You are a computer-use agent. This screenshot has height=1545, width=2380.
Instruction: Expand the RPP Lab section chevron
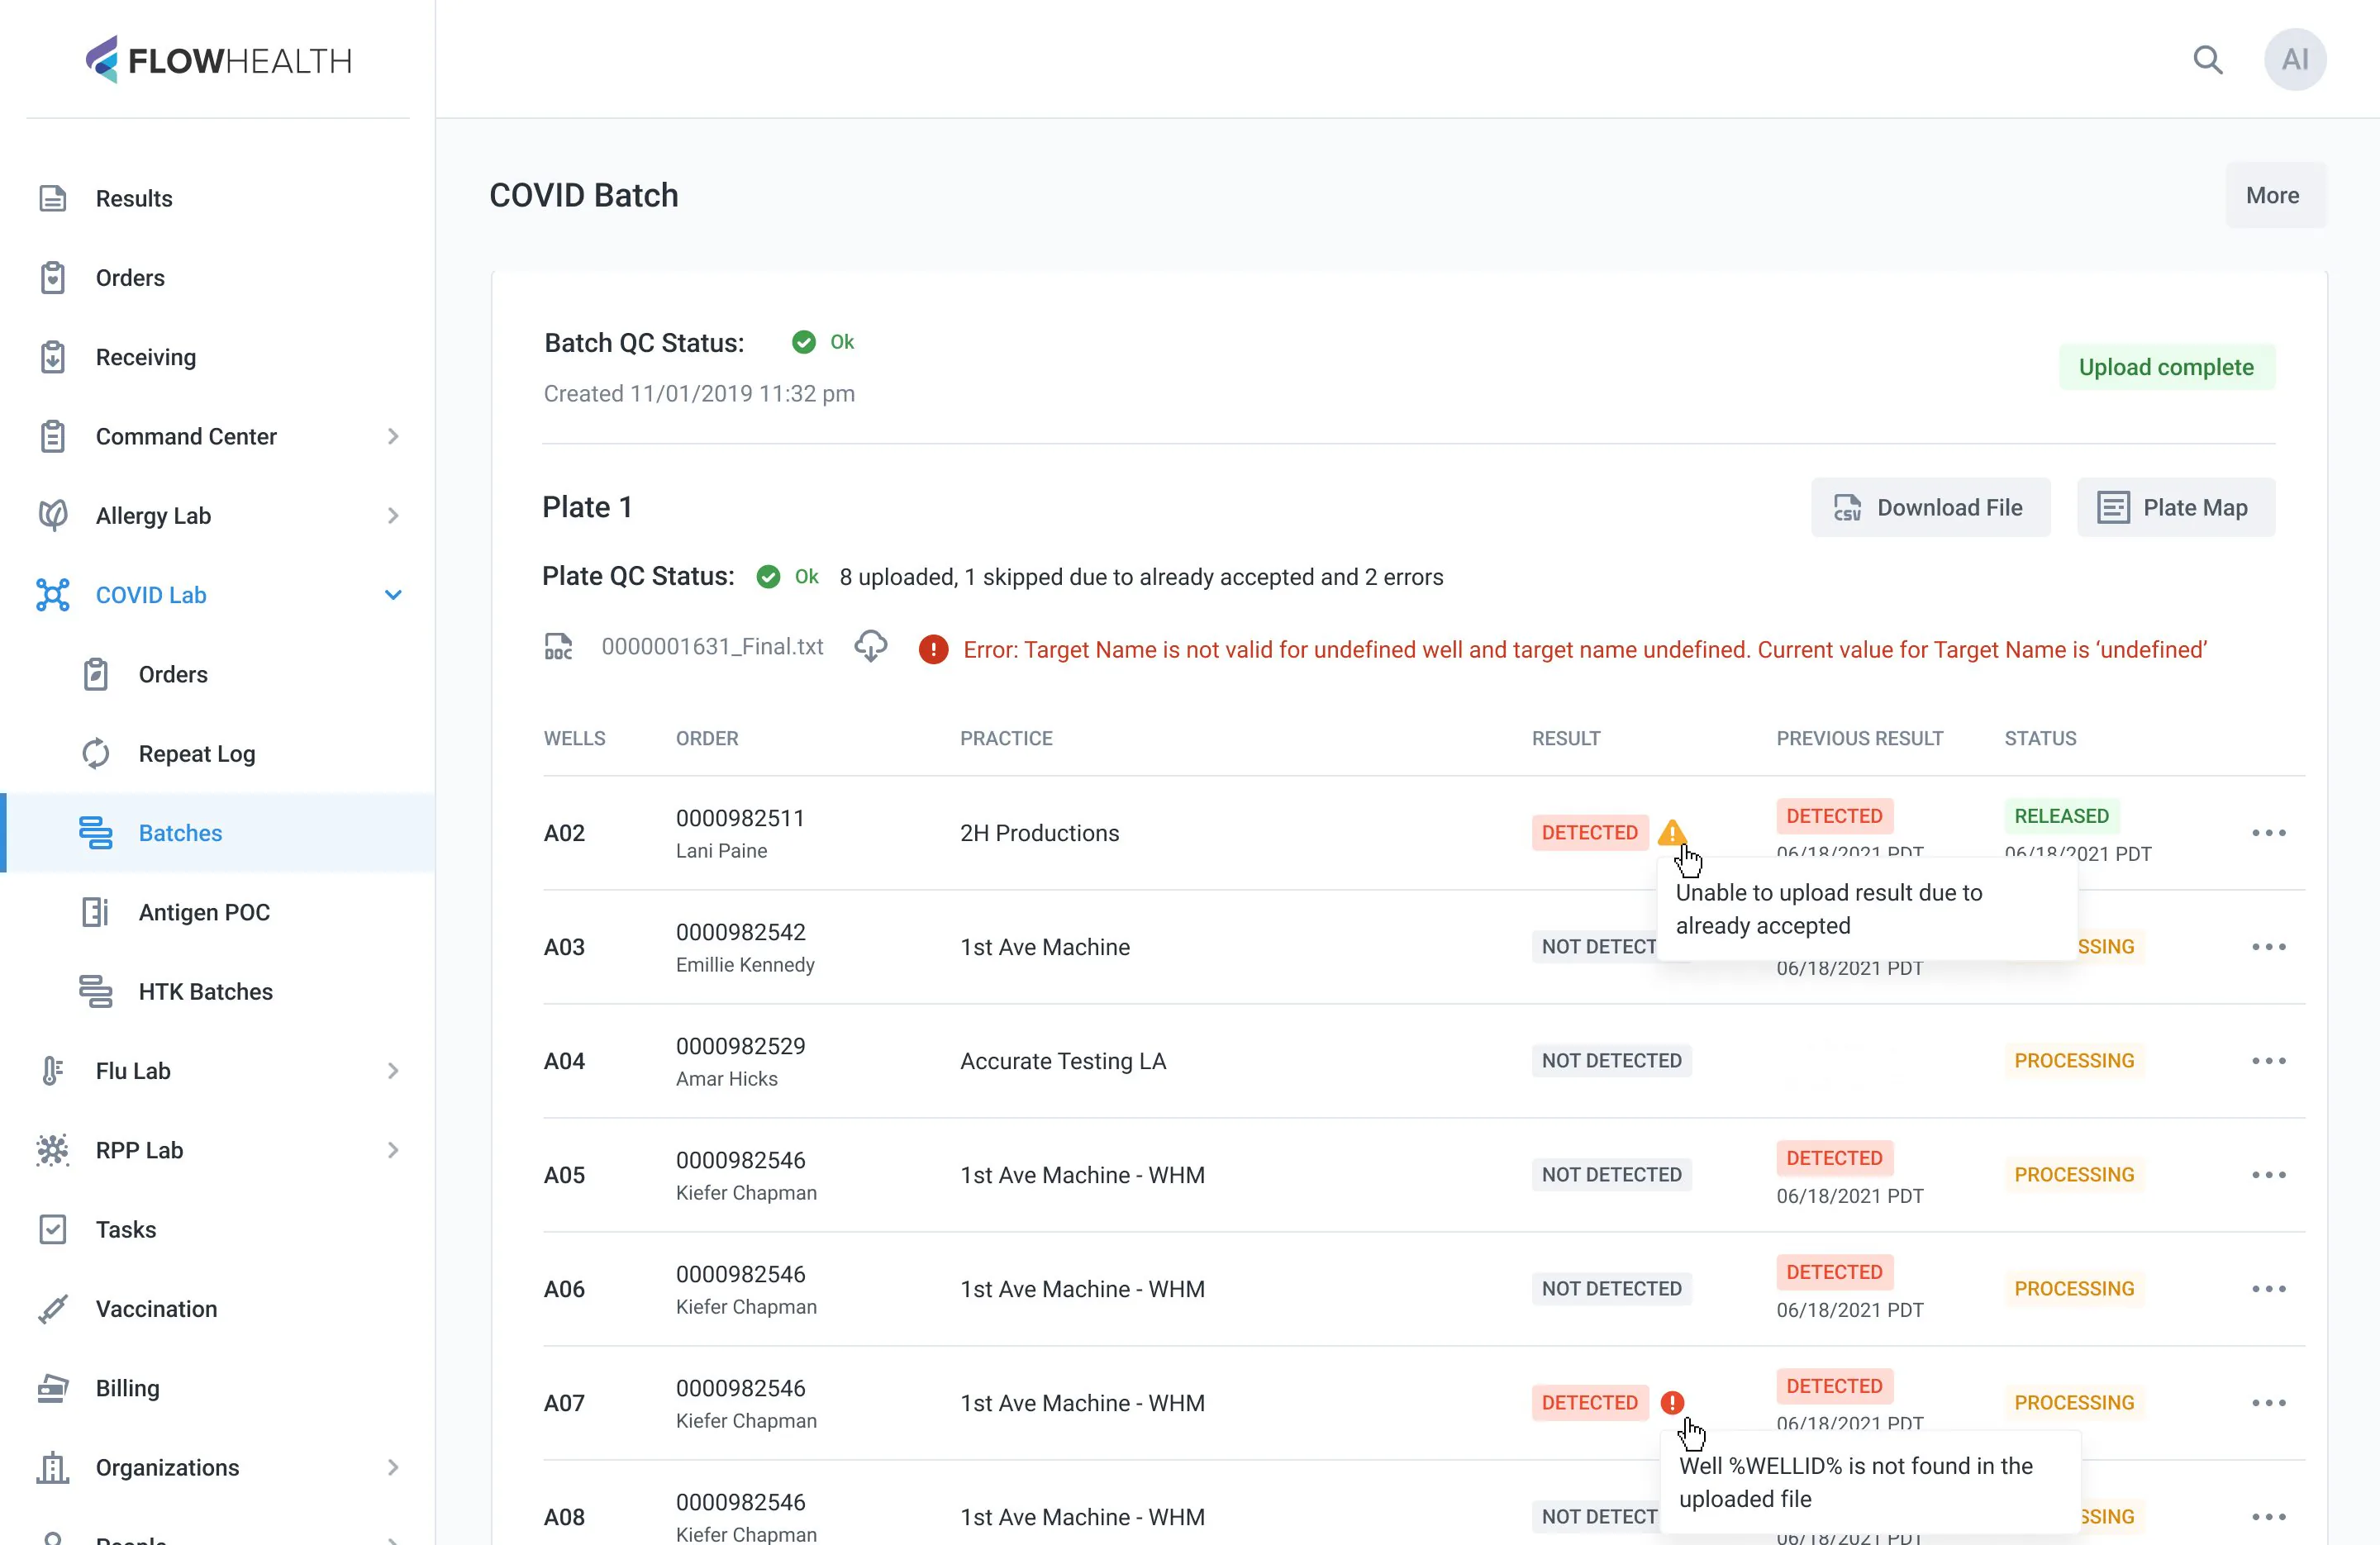pyautogui.click(x=393, y=1150)
